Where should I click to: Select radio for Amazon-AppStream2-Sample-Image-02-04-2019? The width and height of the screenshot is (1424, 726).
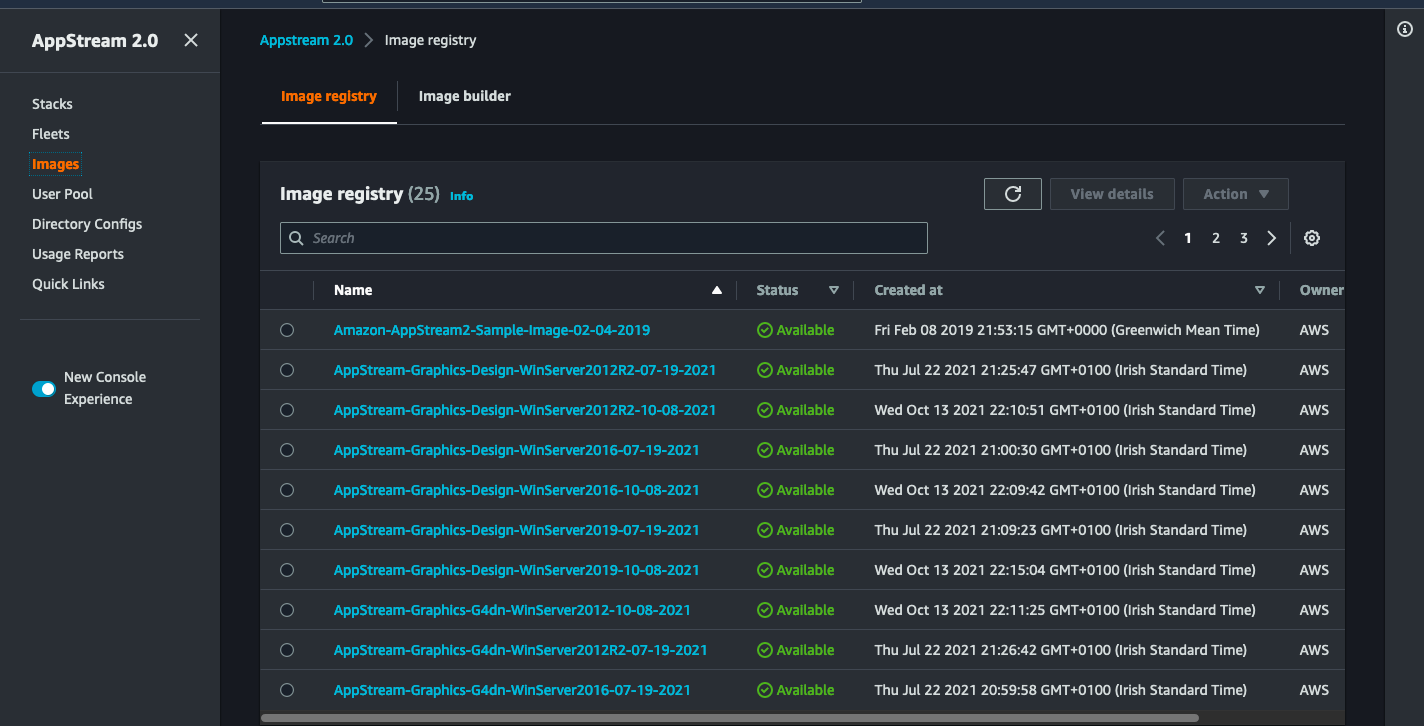coord(287,330)
